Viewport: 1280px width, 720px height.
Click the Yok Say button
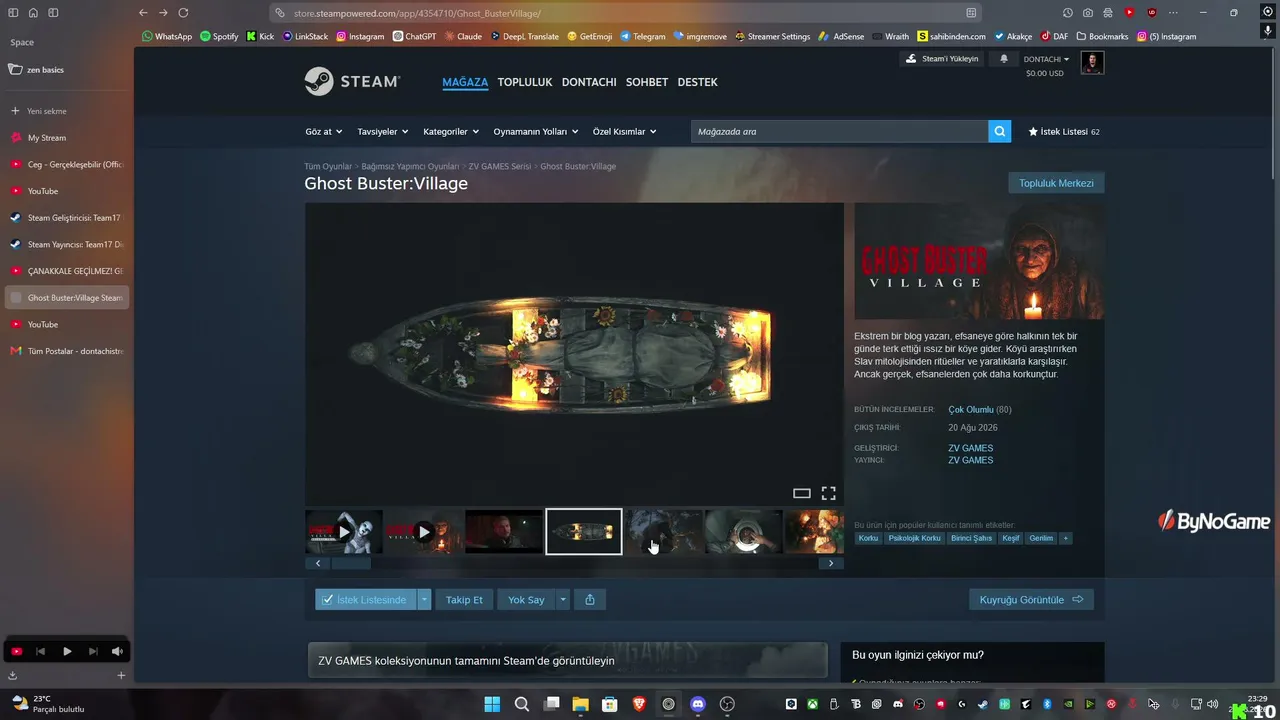[526, 599]
